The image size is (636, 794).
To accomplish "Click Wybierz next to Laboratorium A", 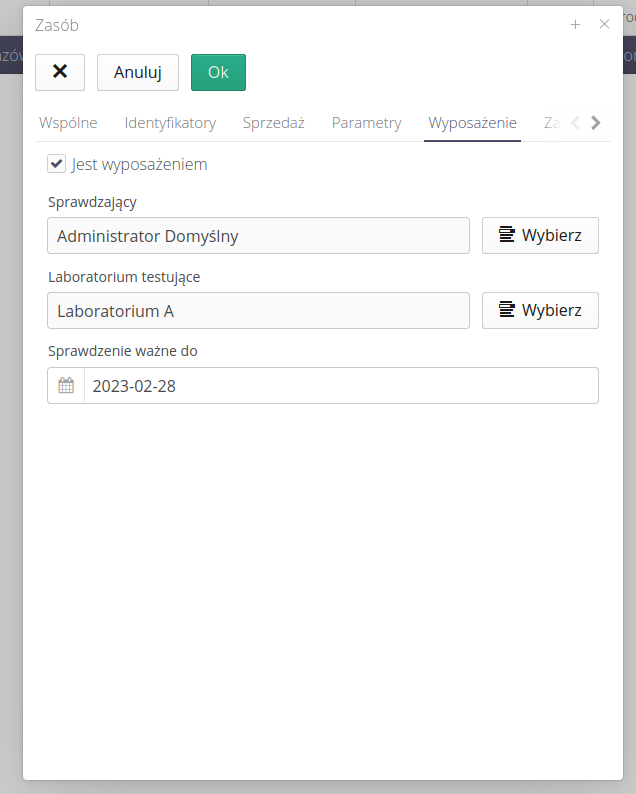I will [x=540, y=311].
